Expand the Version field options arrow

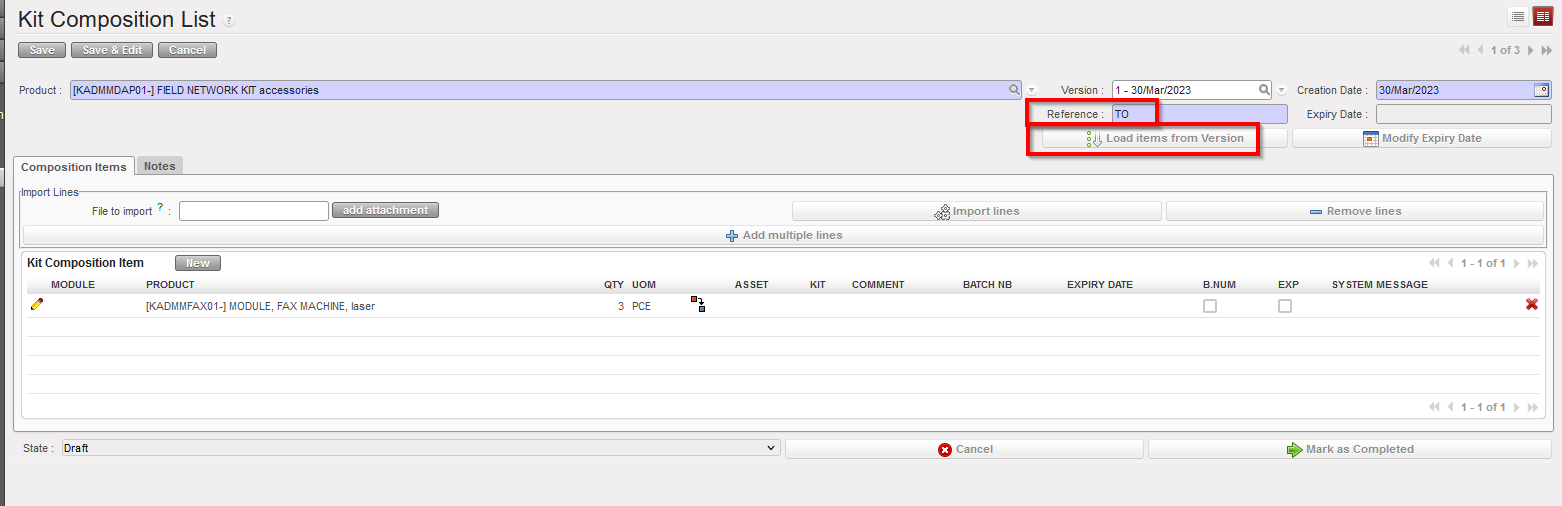pyautogui.click(x=1281, y=91)
